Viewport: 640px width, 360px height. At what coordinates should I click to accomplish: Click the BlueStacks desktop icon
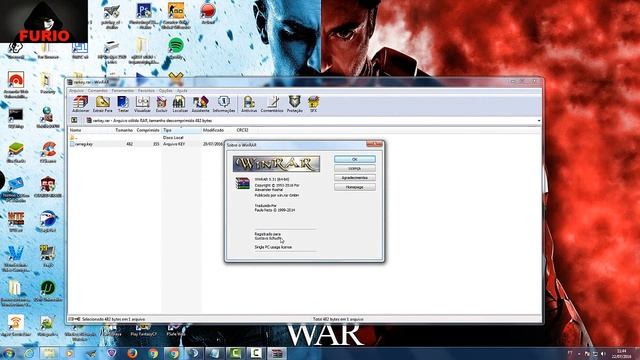[x=16, y=152]
